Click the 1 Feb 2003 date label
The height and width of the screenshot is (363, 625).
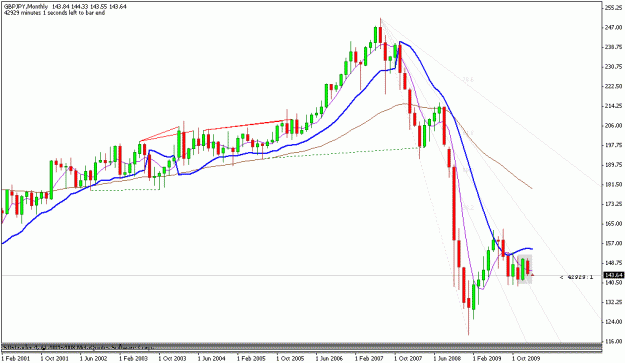tap(133, 358)
